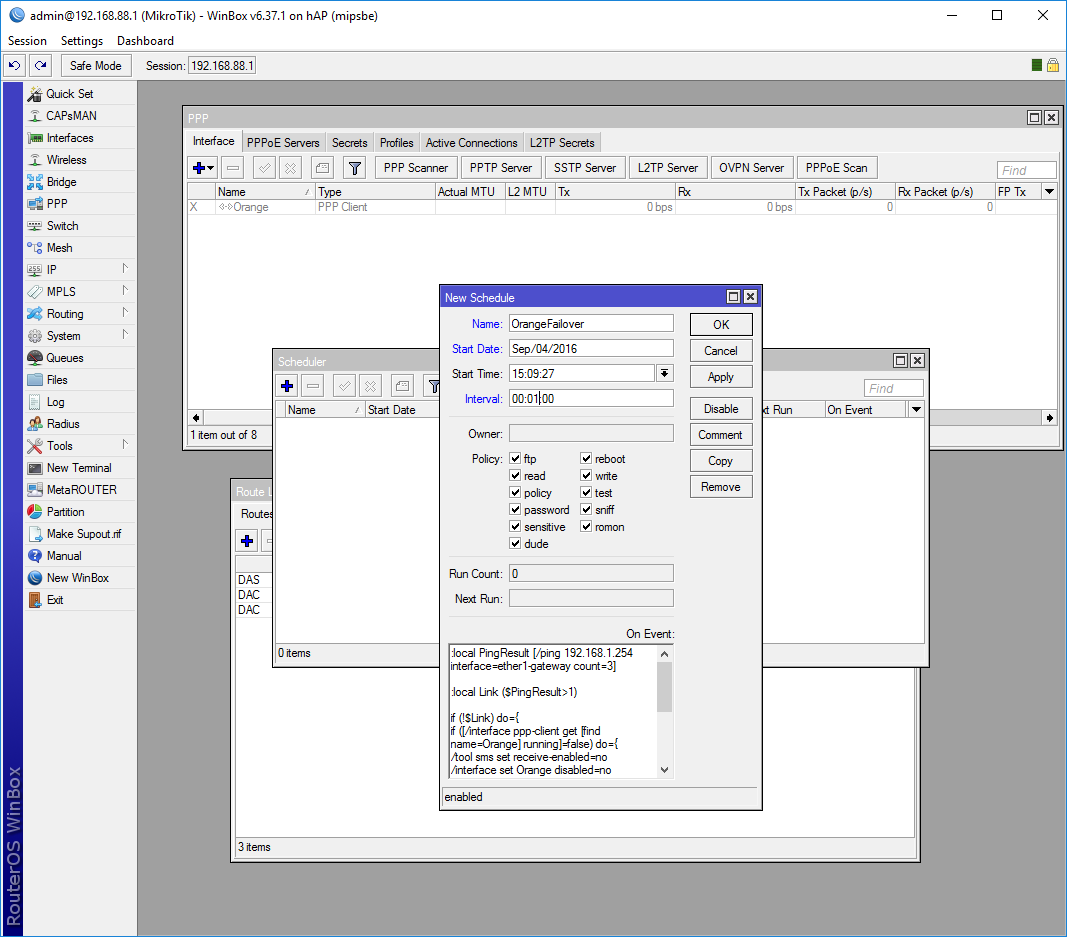This screenshot has width=1067, height=937.
Task: Click the undo arrow in top toolbar
Action: (14, 65)
